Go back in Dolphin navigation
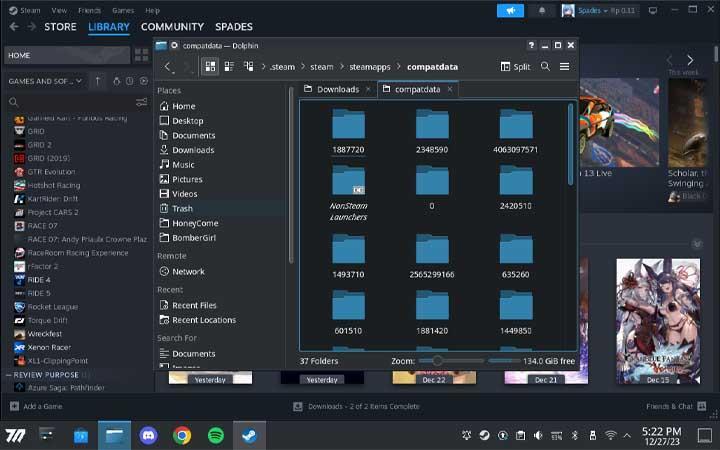Viewport: 720px width, 450px height. coord(168,67)
